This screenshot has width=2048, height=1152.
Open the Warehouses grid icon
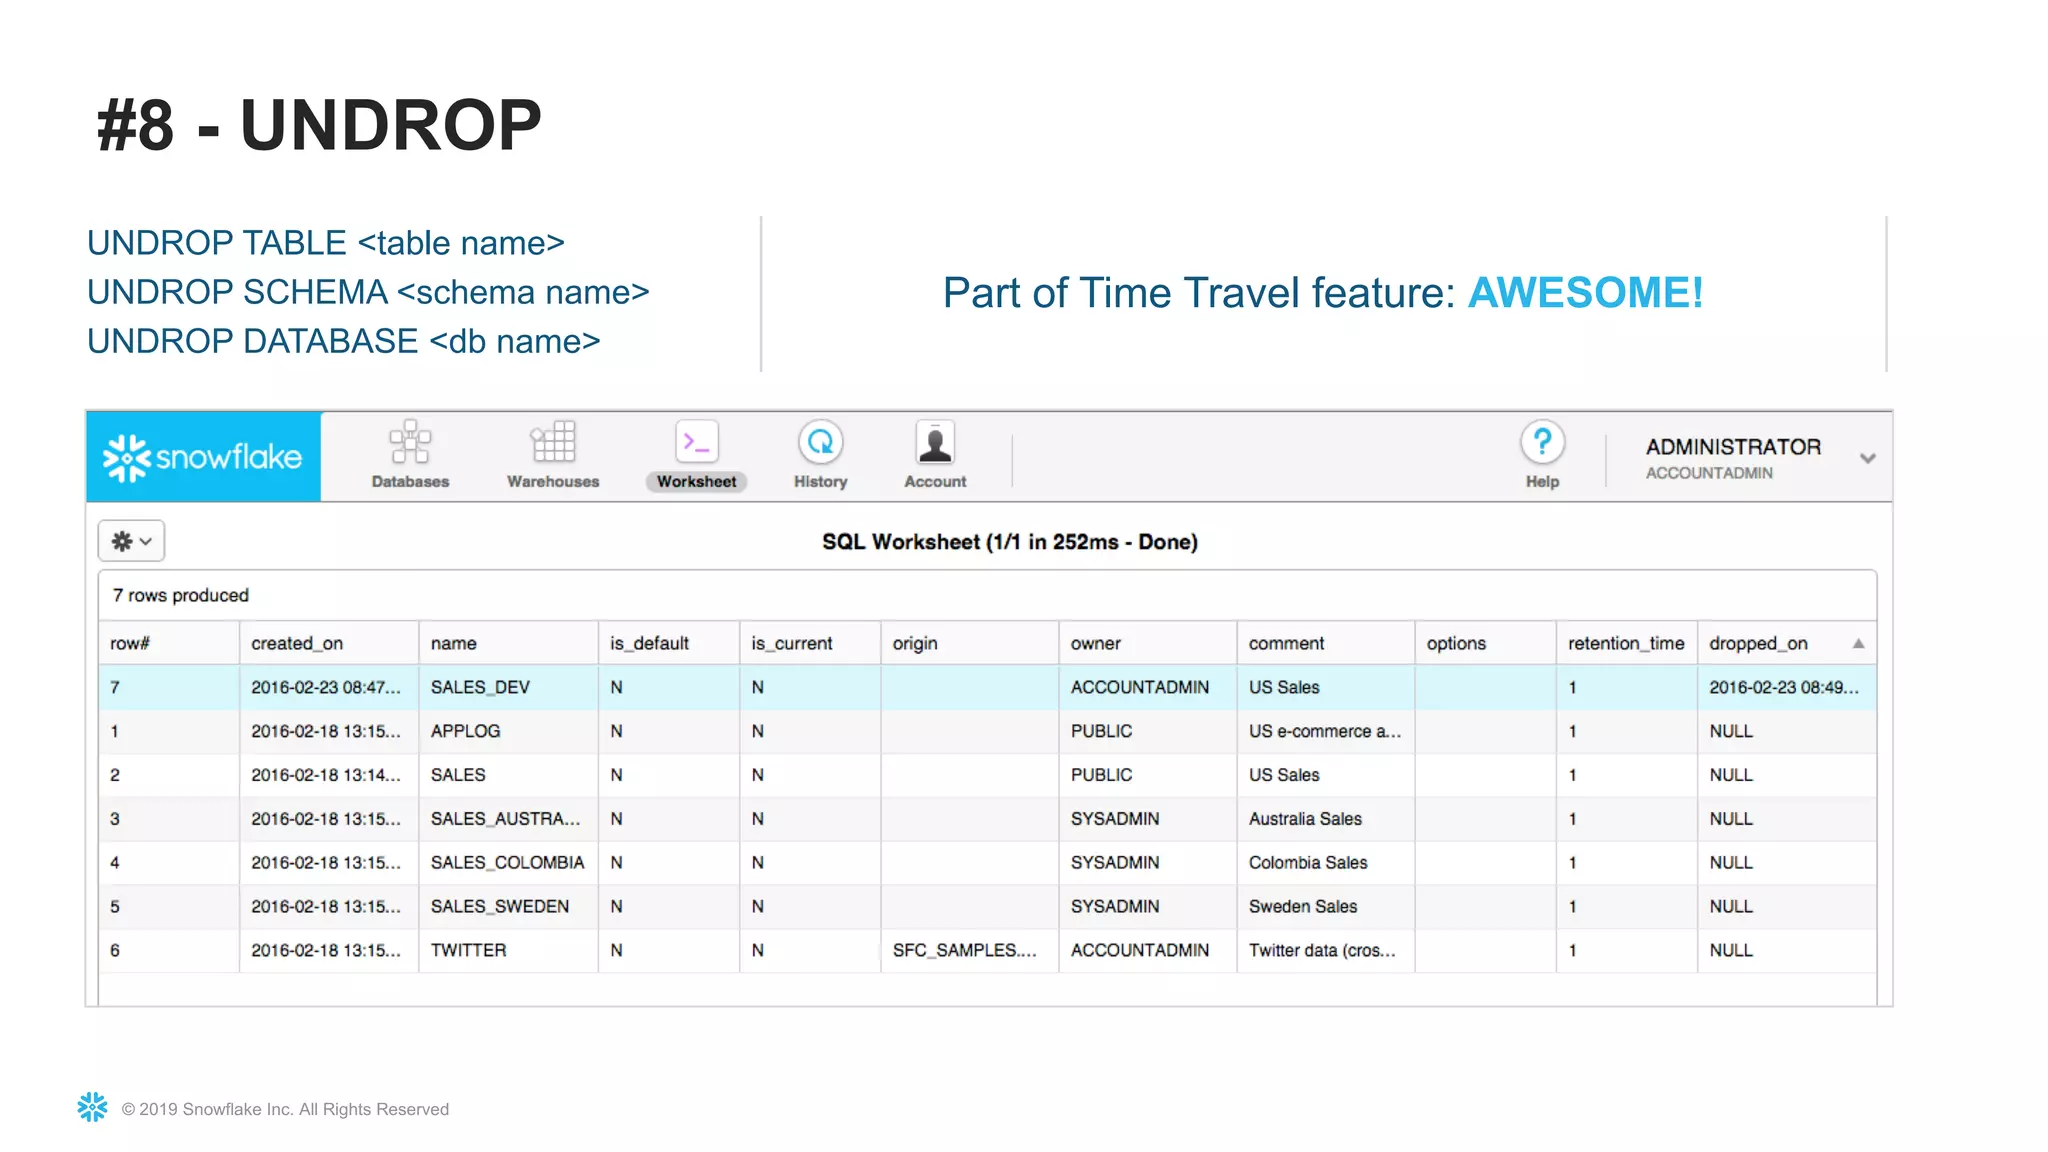click(x=553, y=442)
